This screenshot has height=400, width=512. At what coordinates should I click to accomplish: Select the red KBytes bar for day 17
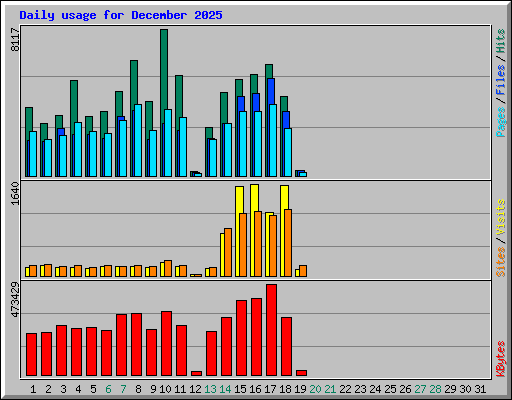pos(271,330)
